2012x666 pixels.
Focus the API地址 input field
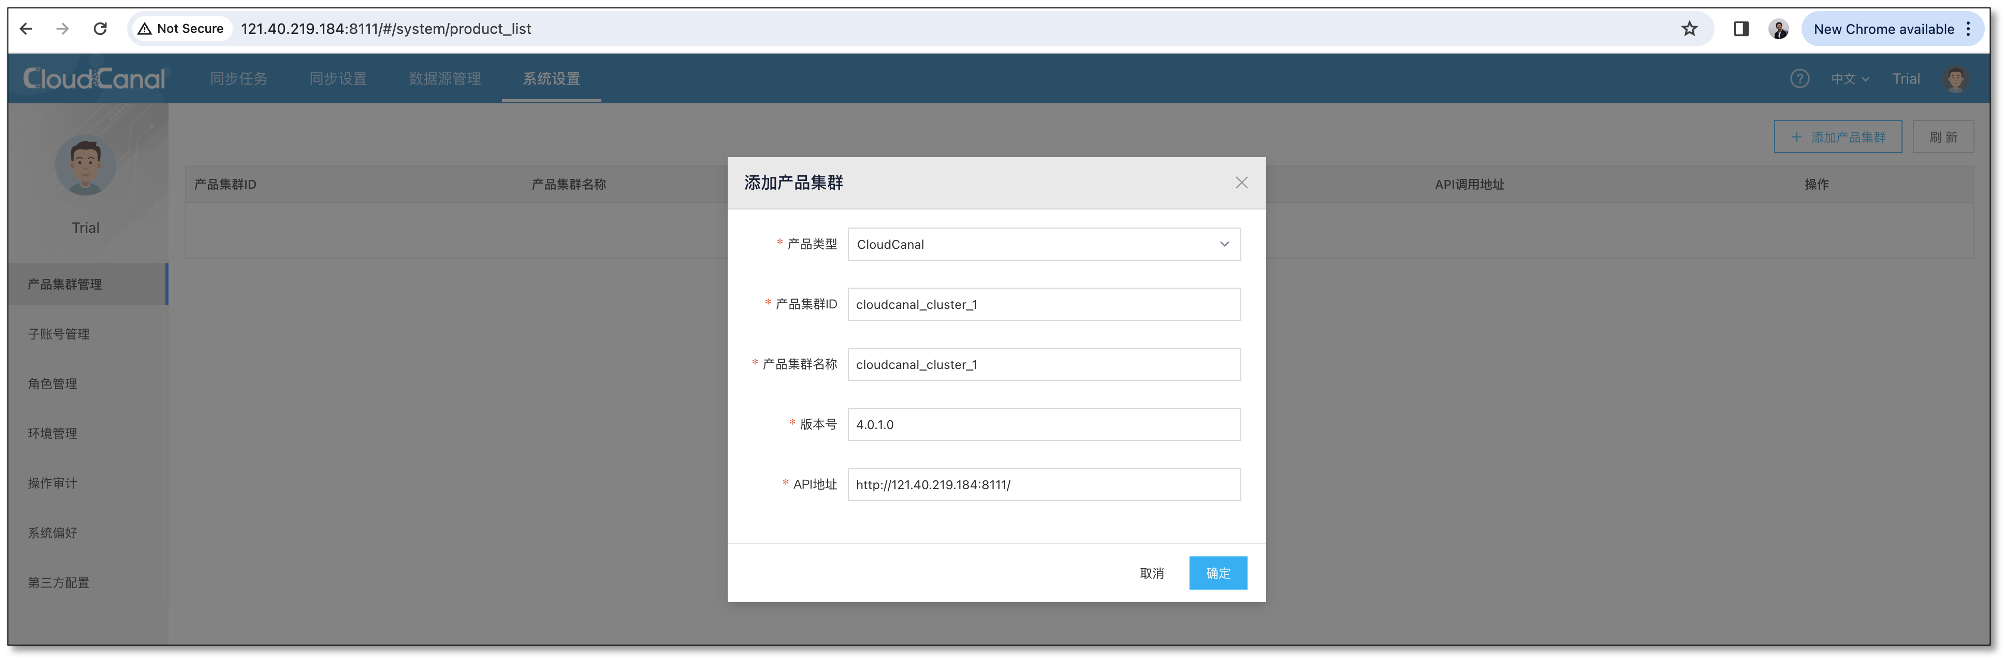[x=1043, y=485]
